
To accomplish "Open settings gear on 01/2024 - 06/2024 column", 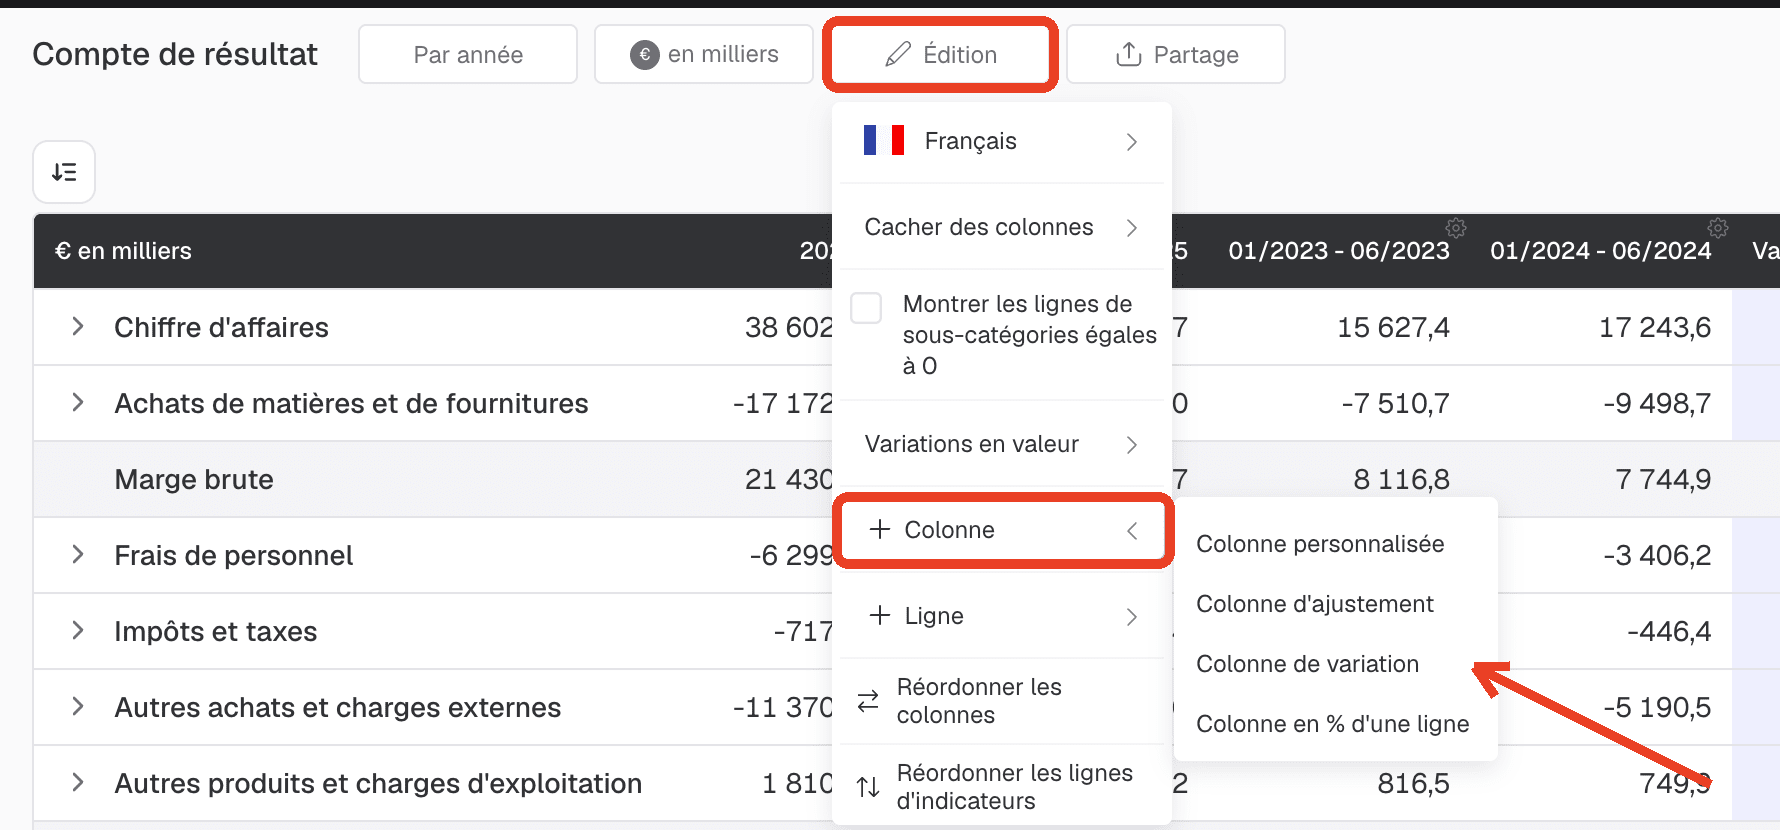I will [x=1718, y=228].
